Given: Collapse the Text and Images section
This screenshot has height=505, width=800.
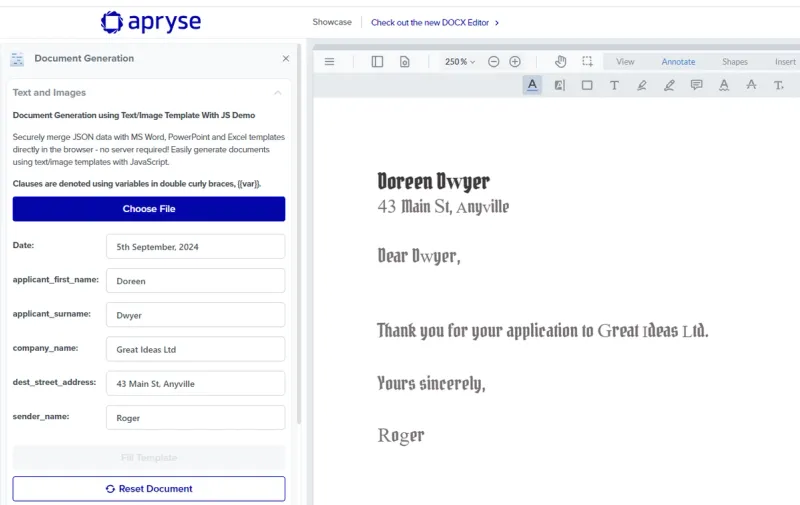Looking at the screenshot, I should pyautogui.click(x=278, y=93).
